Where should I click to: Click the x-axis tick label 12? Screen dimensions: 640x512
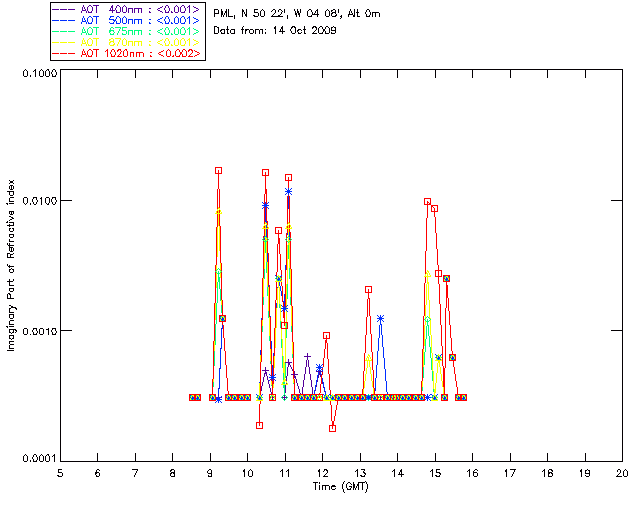322,473
